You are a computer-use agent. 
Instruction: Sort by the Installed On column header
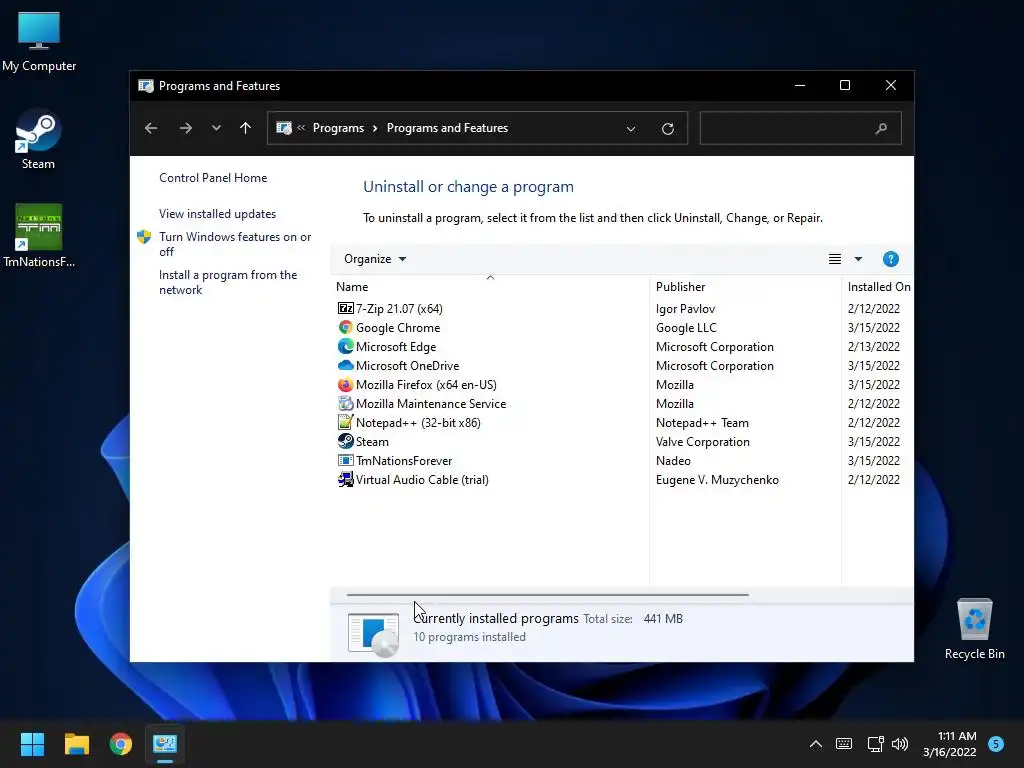click(878, 287)
